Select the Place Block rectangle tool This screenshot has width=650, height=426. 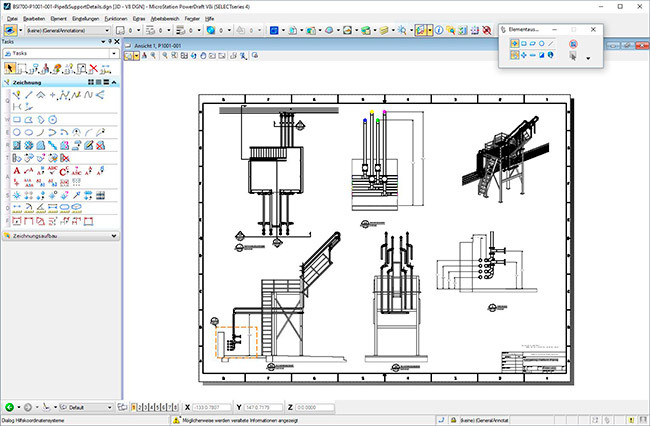pyautogui.click(x=14, y=120)
